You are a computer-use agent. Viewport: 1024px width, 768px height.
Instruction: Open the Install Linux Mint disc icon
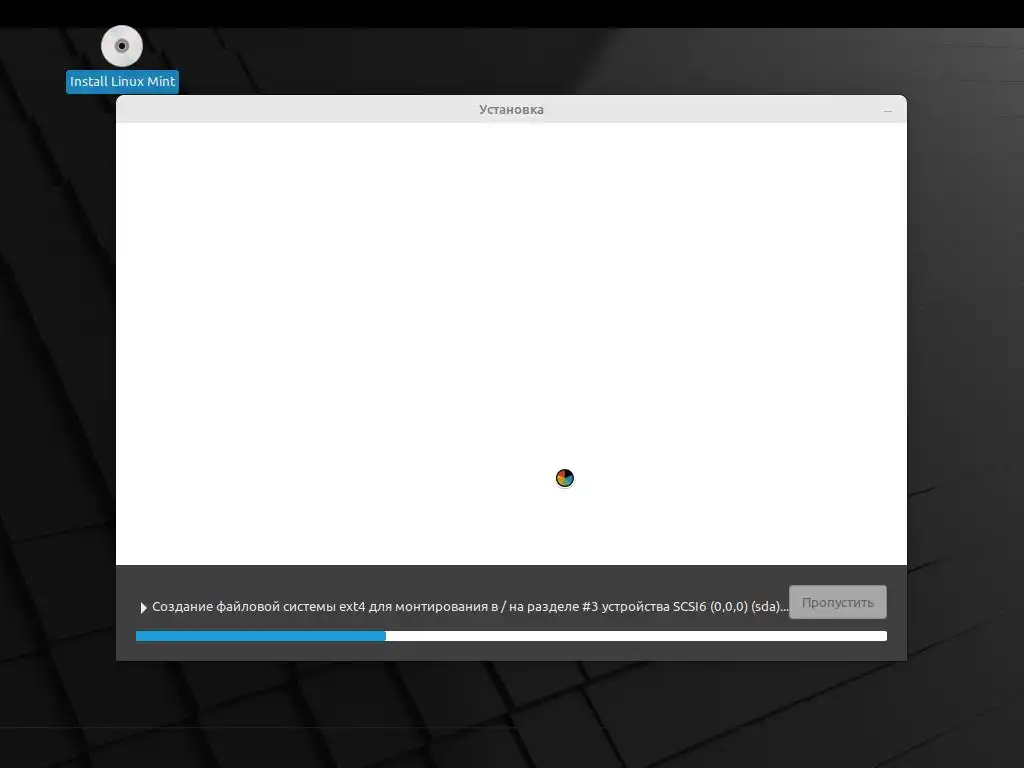coord(121,46)
